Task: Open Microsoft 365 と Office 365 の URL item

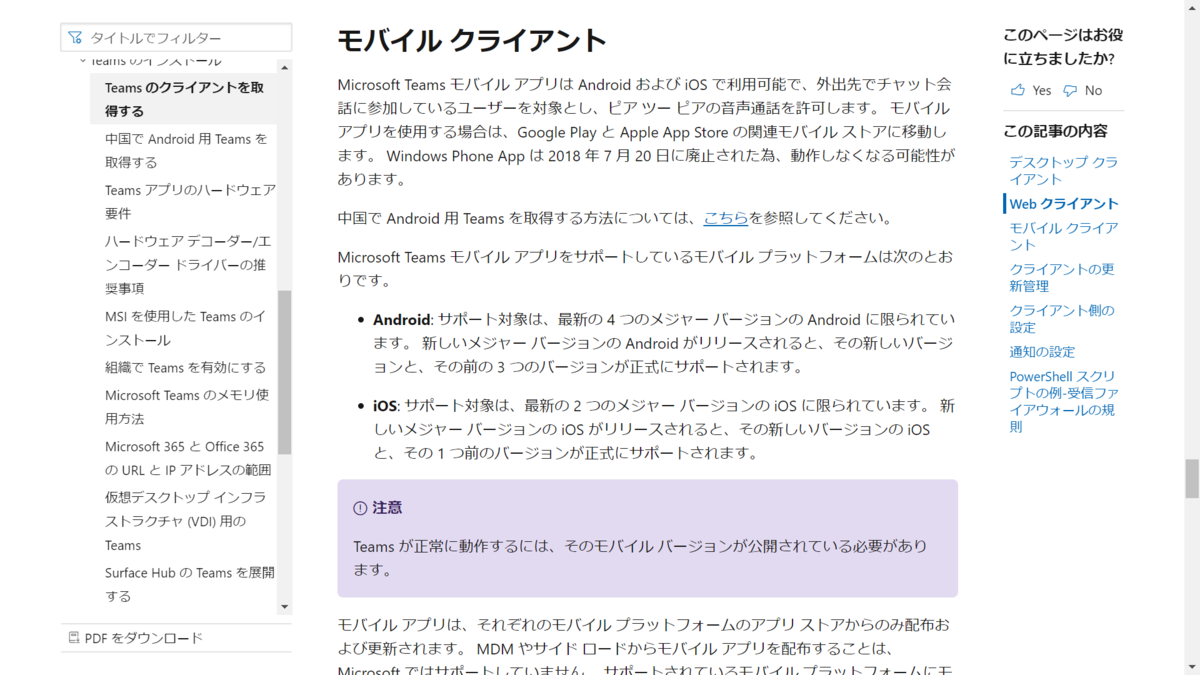Action: pos(188,458)
